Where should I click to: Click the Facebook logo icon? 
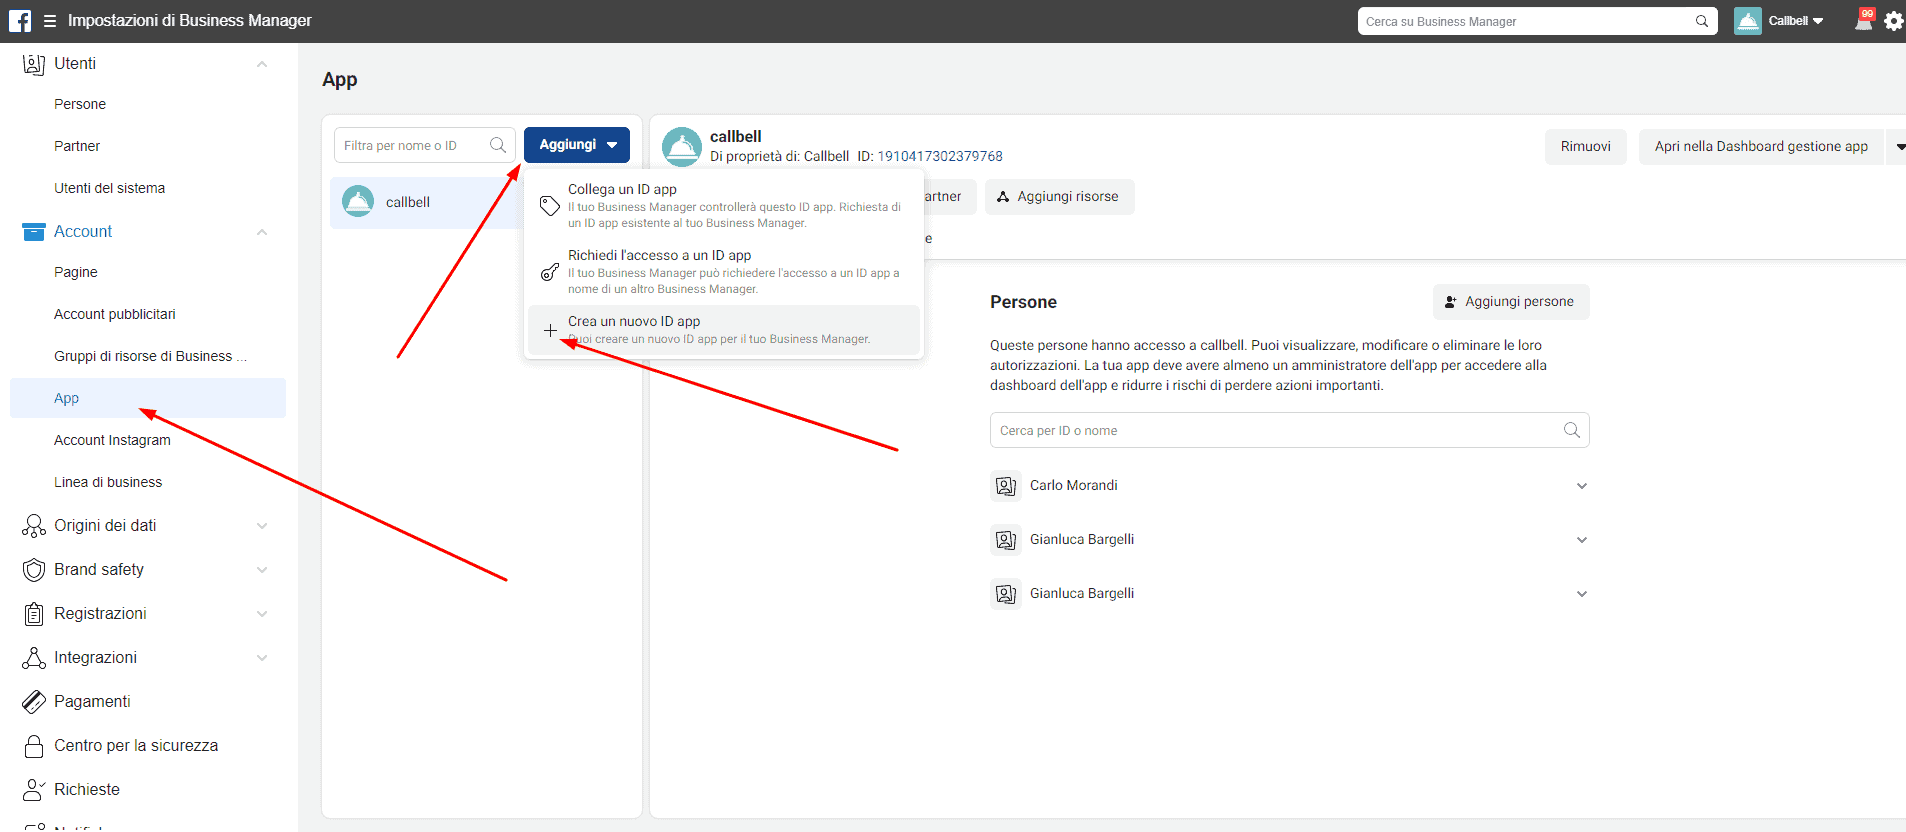(20, 21)
